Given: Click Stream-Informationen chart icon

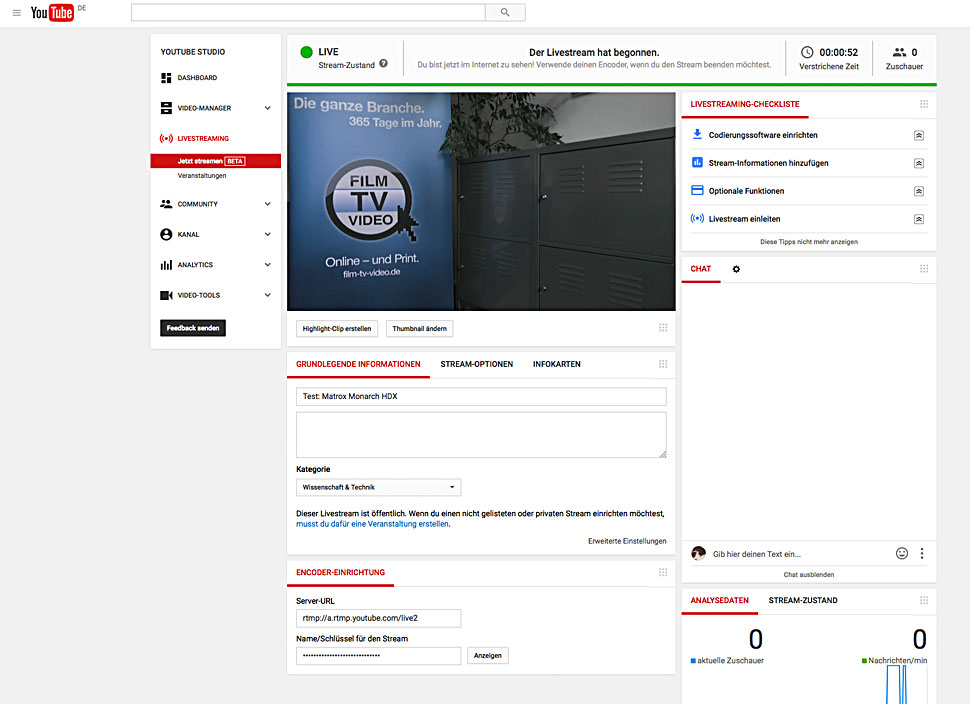Looking at the screenshot, I should [x=697, y=162].
